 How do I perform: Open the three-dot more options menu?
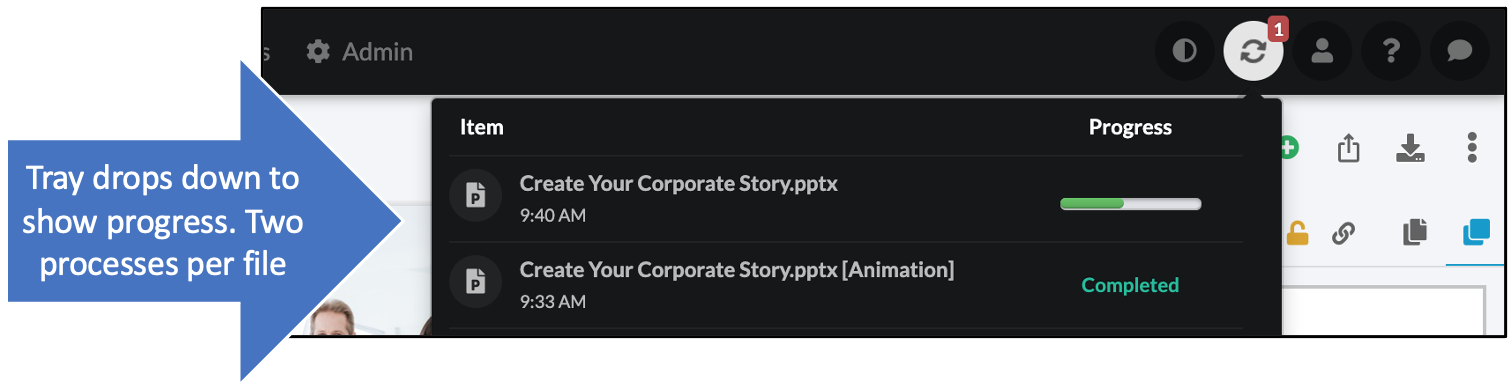(x=1472, y=148)
